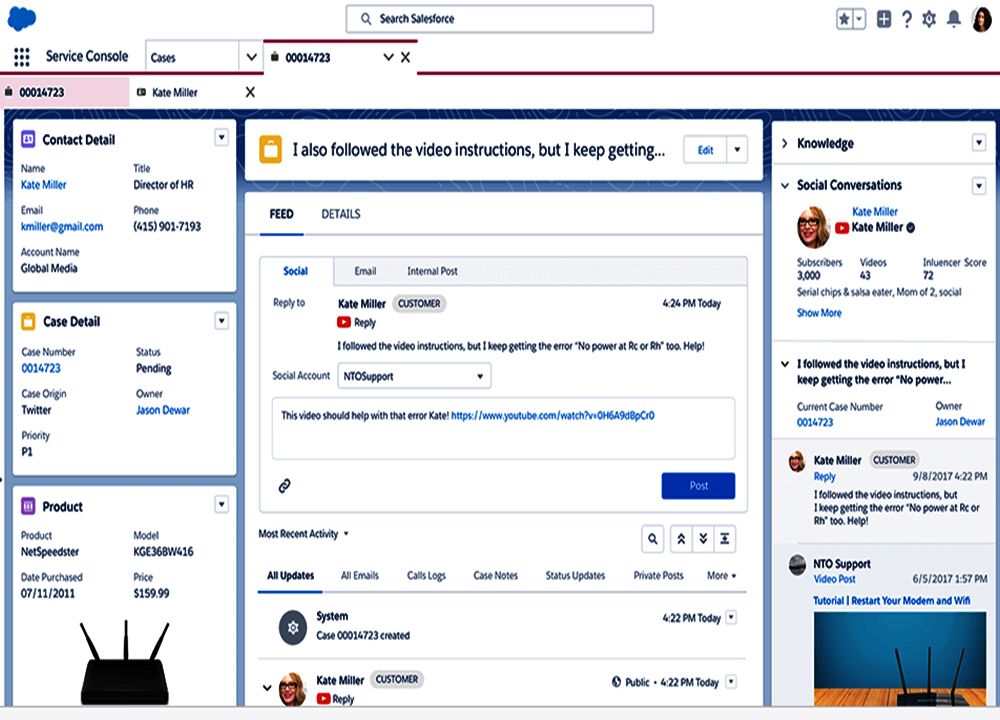Switch to the Internal Post tab
The height and width of the screenshot is (720, 1000).
(x=432, y=271)
